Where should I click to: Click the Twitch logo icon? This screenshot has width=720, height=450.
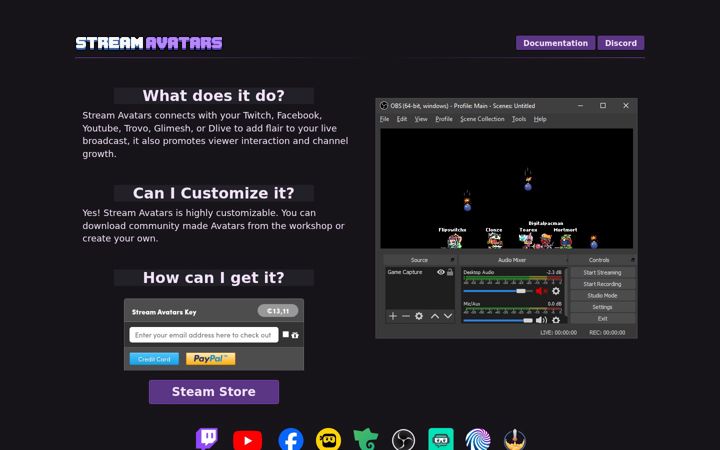tap(207, 439)
